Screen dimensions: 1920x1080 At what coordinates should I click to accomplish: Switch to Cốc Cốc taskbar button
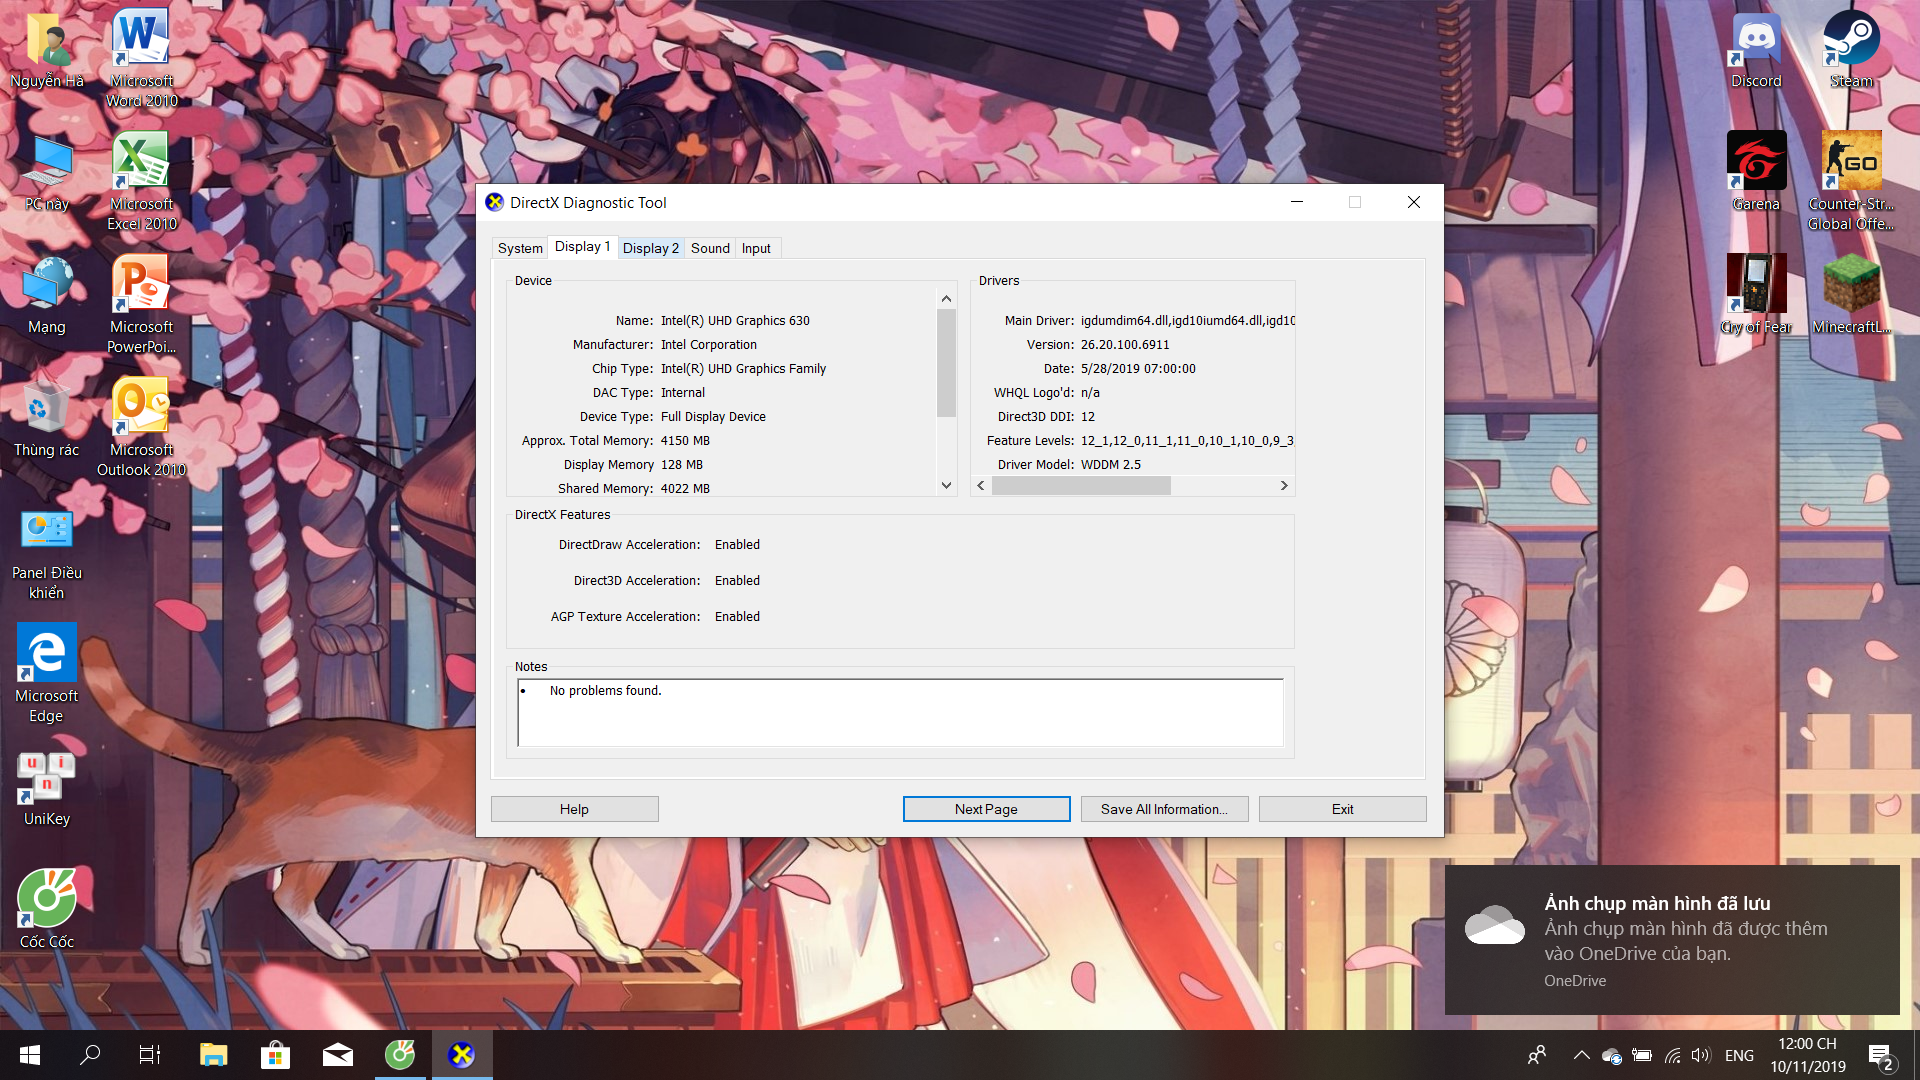point(400,1055)
